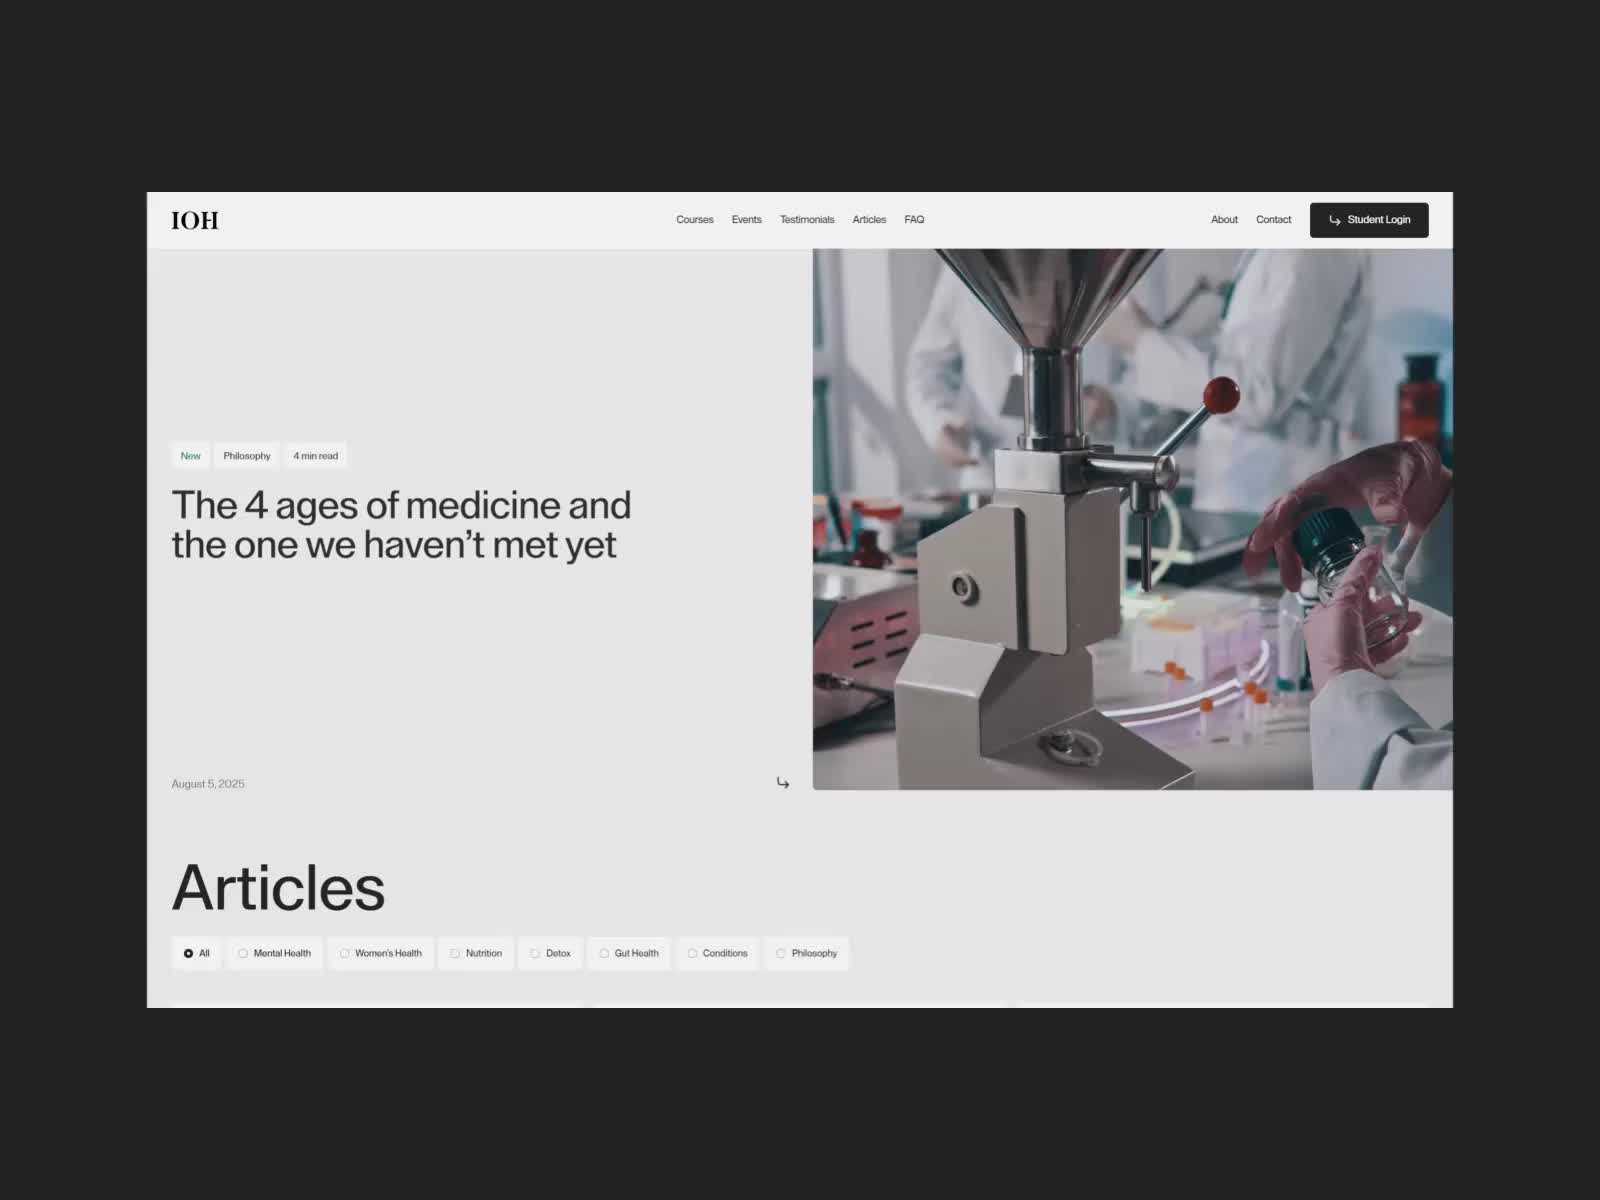Viewport: 1600px width, 1200px height.
Task: Select the Conditions filter radio
Action: pyautogui.click(x=717, y=954)
